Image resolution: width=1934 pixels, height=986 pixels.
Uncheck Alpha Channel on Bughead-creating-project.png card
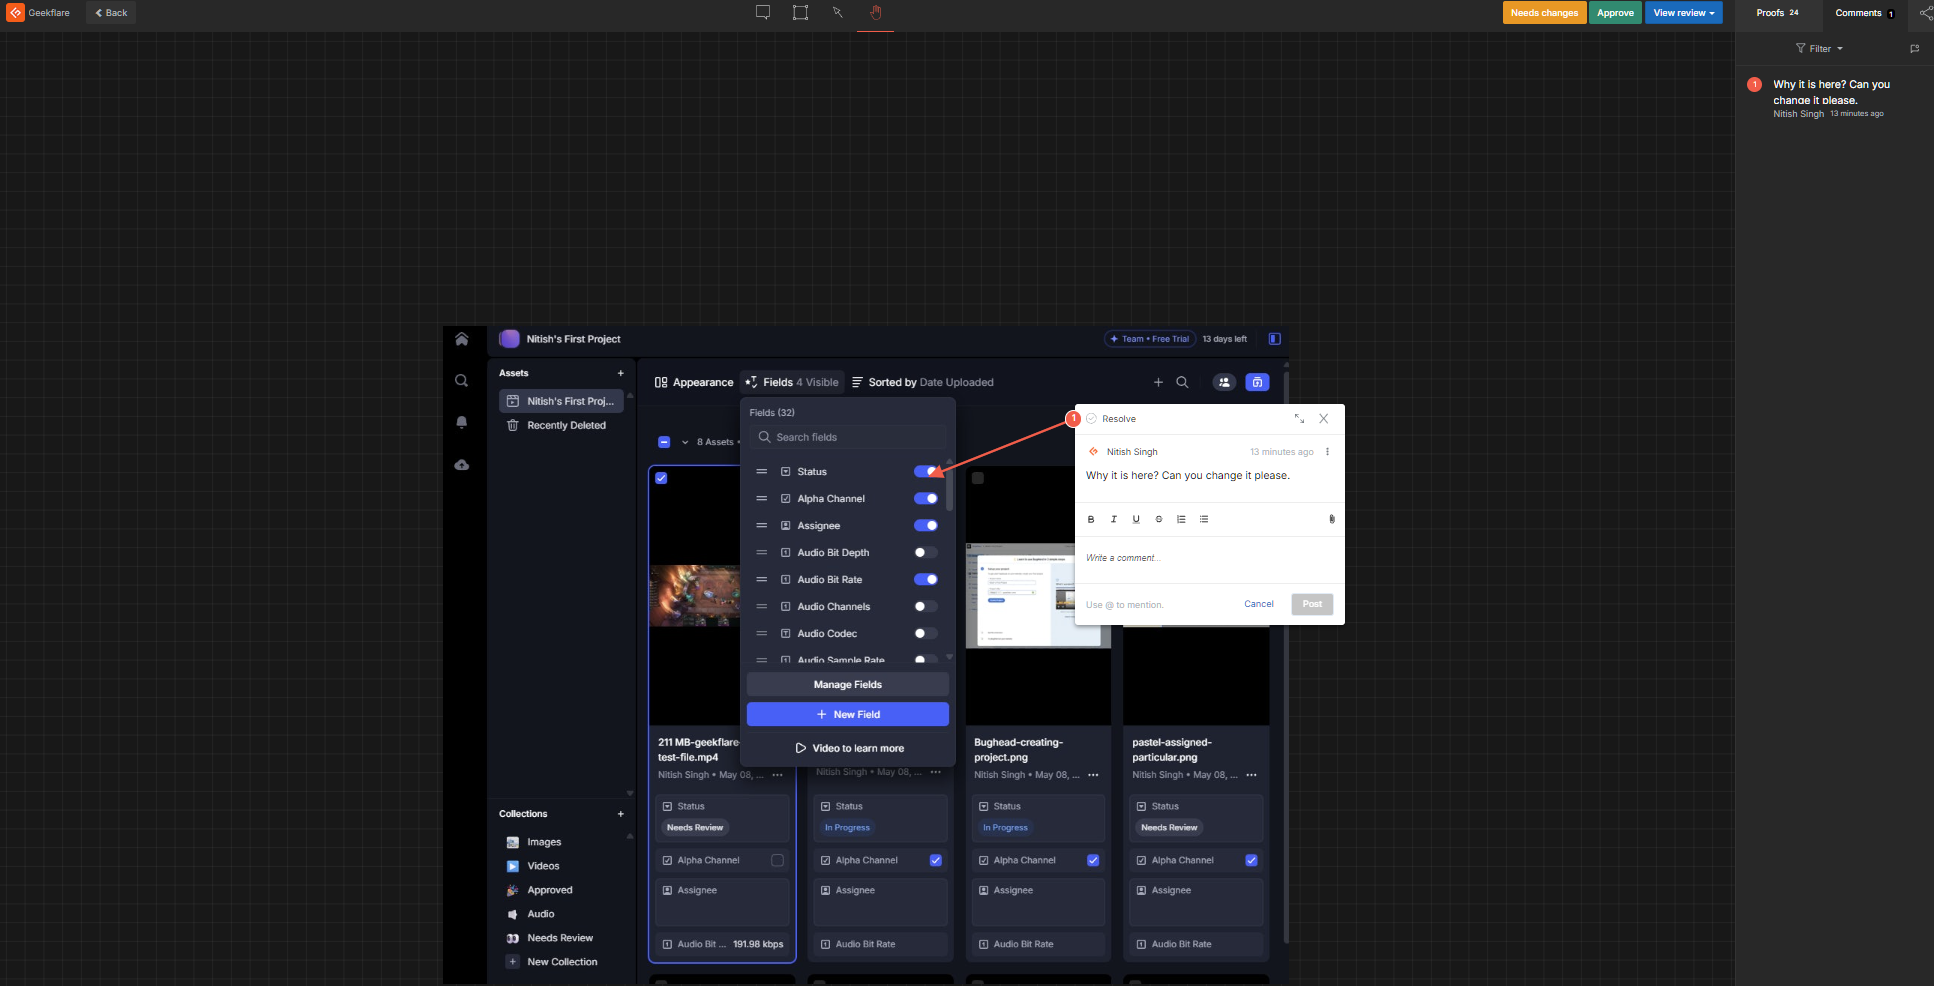1093,860
